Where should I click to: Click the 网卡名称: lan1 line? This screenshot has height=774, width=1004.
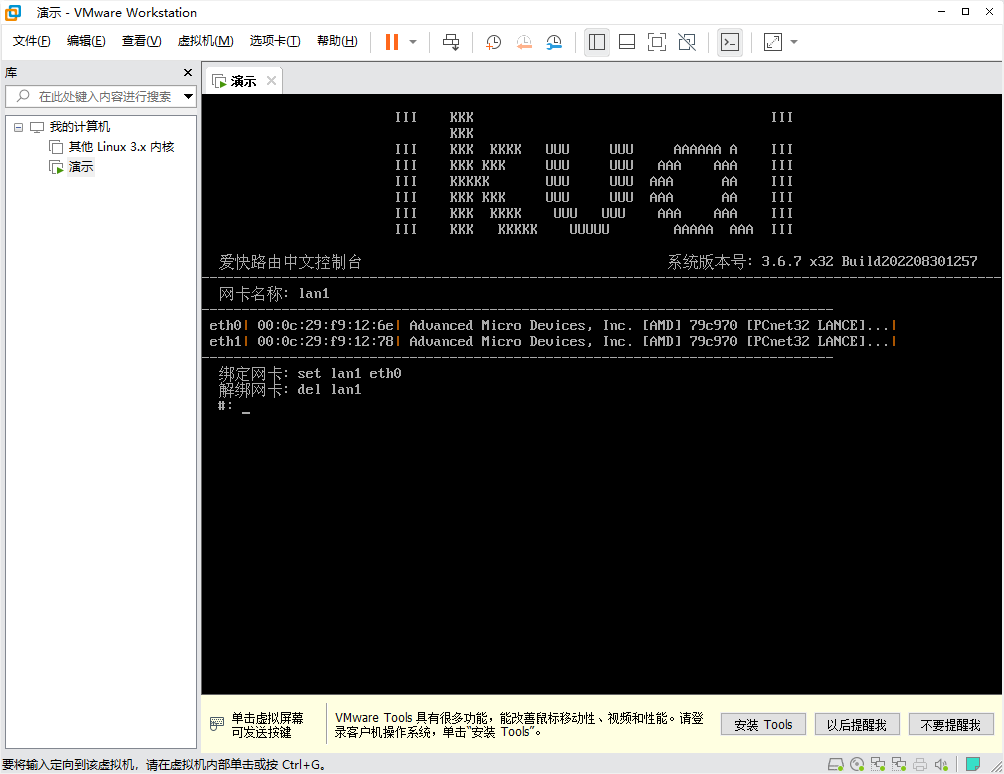point(274,294)
